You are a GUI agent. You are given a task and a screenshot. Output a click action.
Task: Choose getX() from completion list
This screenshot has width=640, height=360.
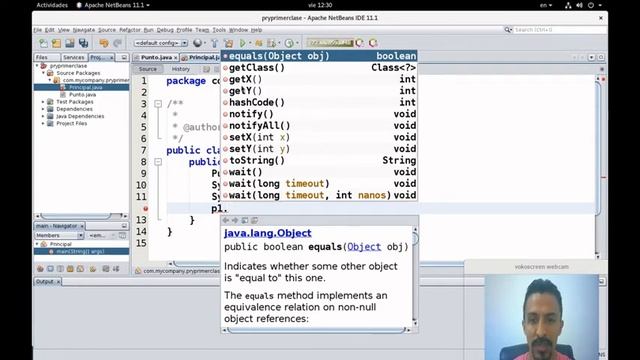click(320, 79)
